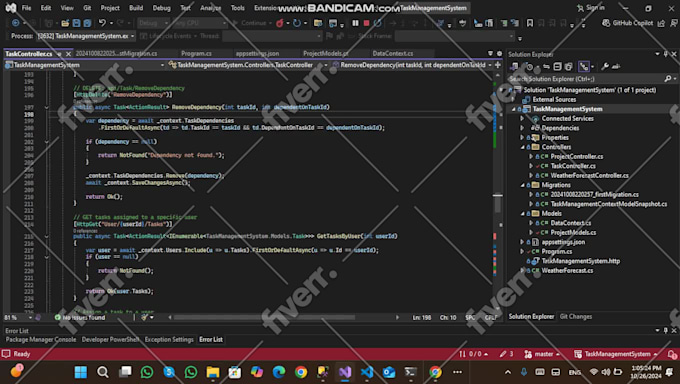Click the bookmark toggle icon in toolbar
680x384 pixels.
point(530,23)
